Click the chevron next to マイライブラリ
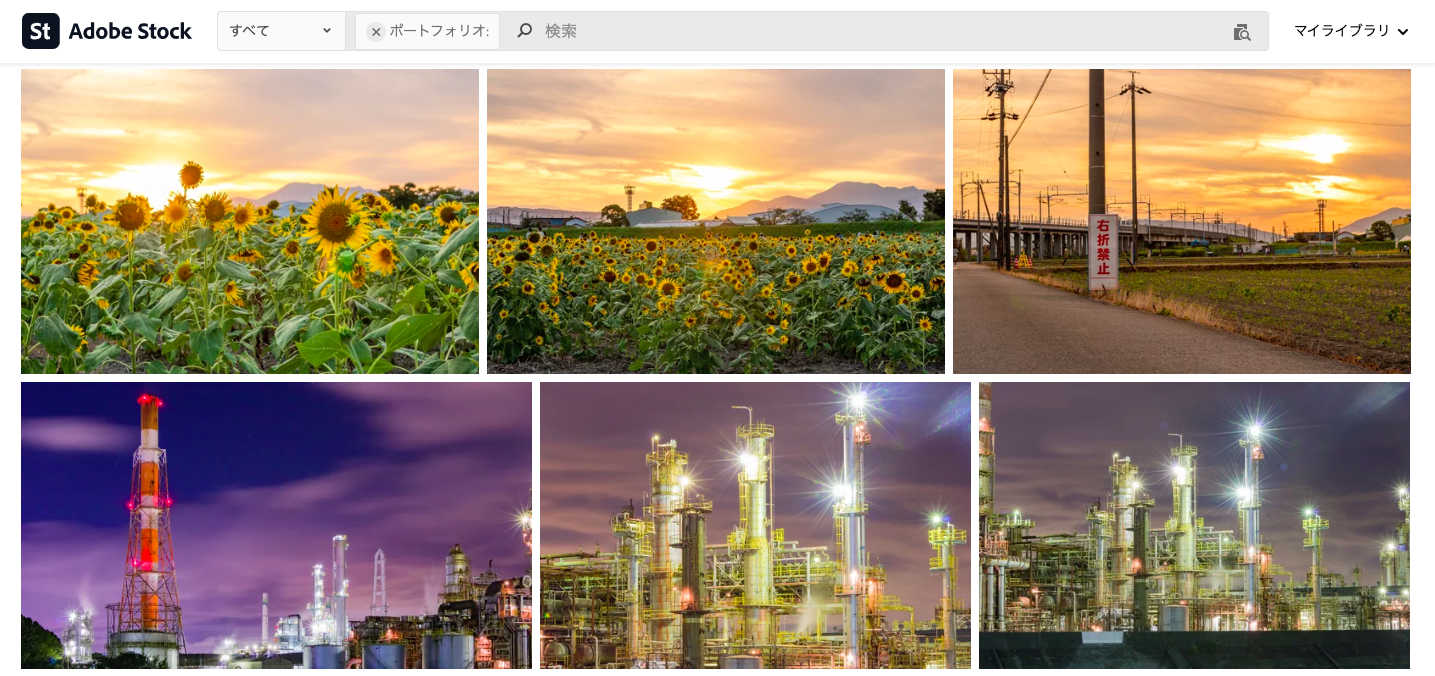 click(1403, 32)
